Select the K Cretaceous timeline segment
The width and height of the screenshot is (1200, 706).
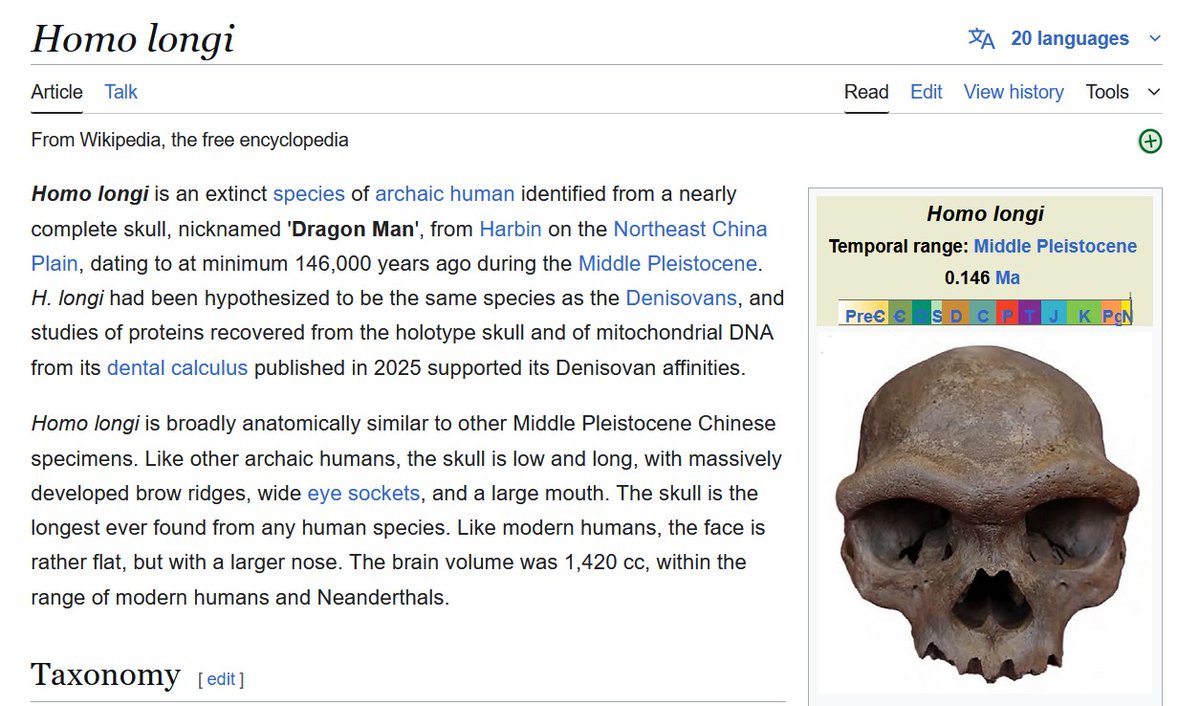pos(1084,312)
